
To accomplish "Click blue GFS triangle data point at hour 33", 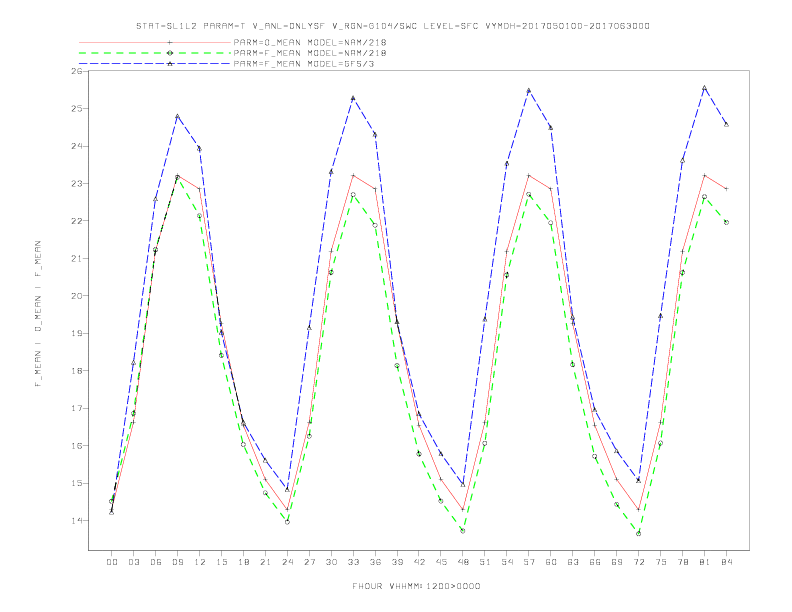I will pos(353,98).
